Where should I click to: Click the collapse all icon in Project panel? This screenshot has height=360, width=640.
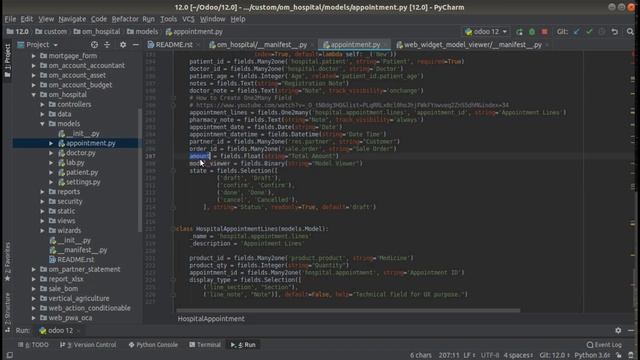[107, 45]
